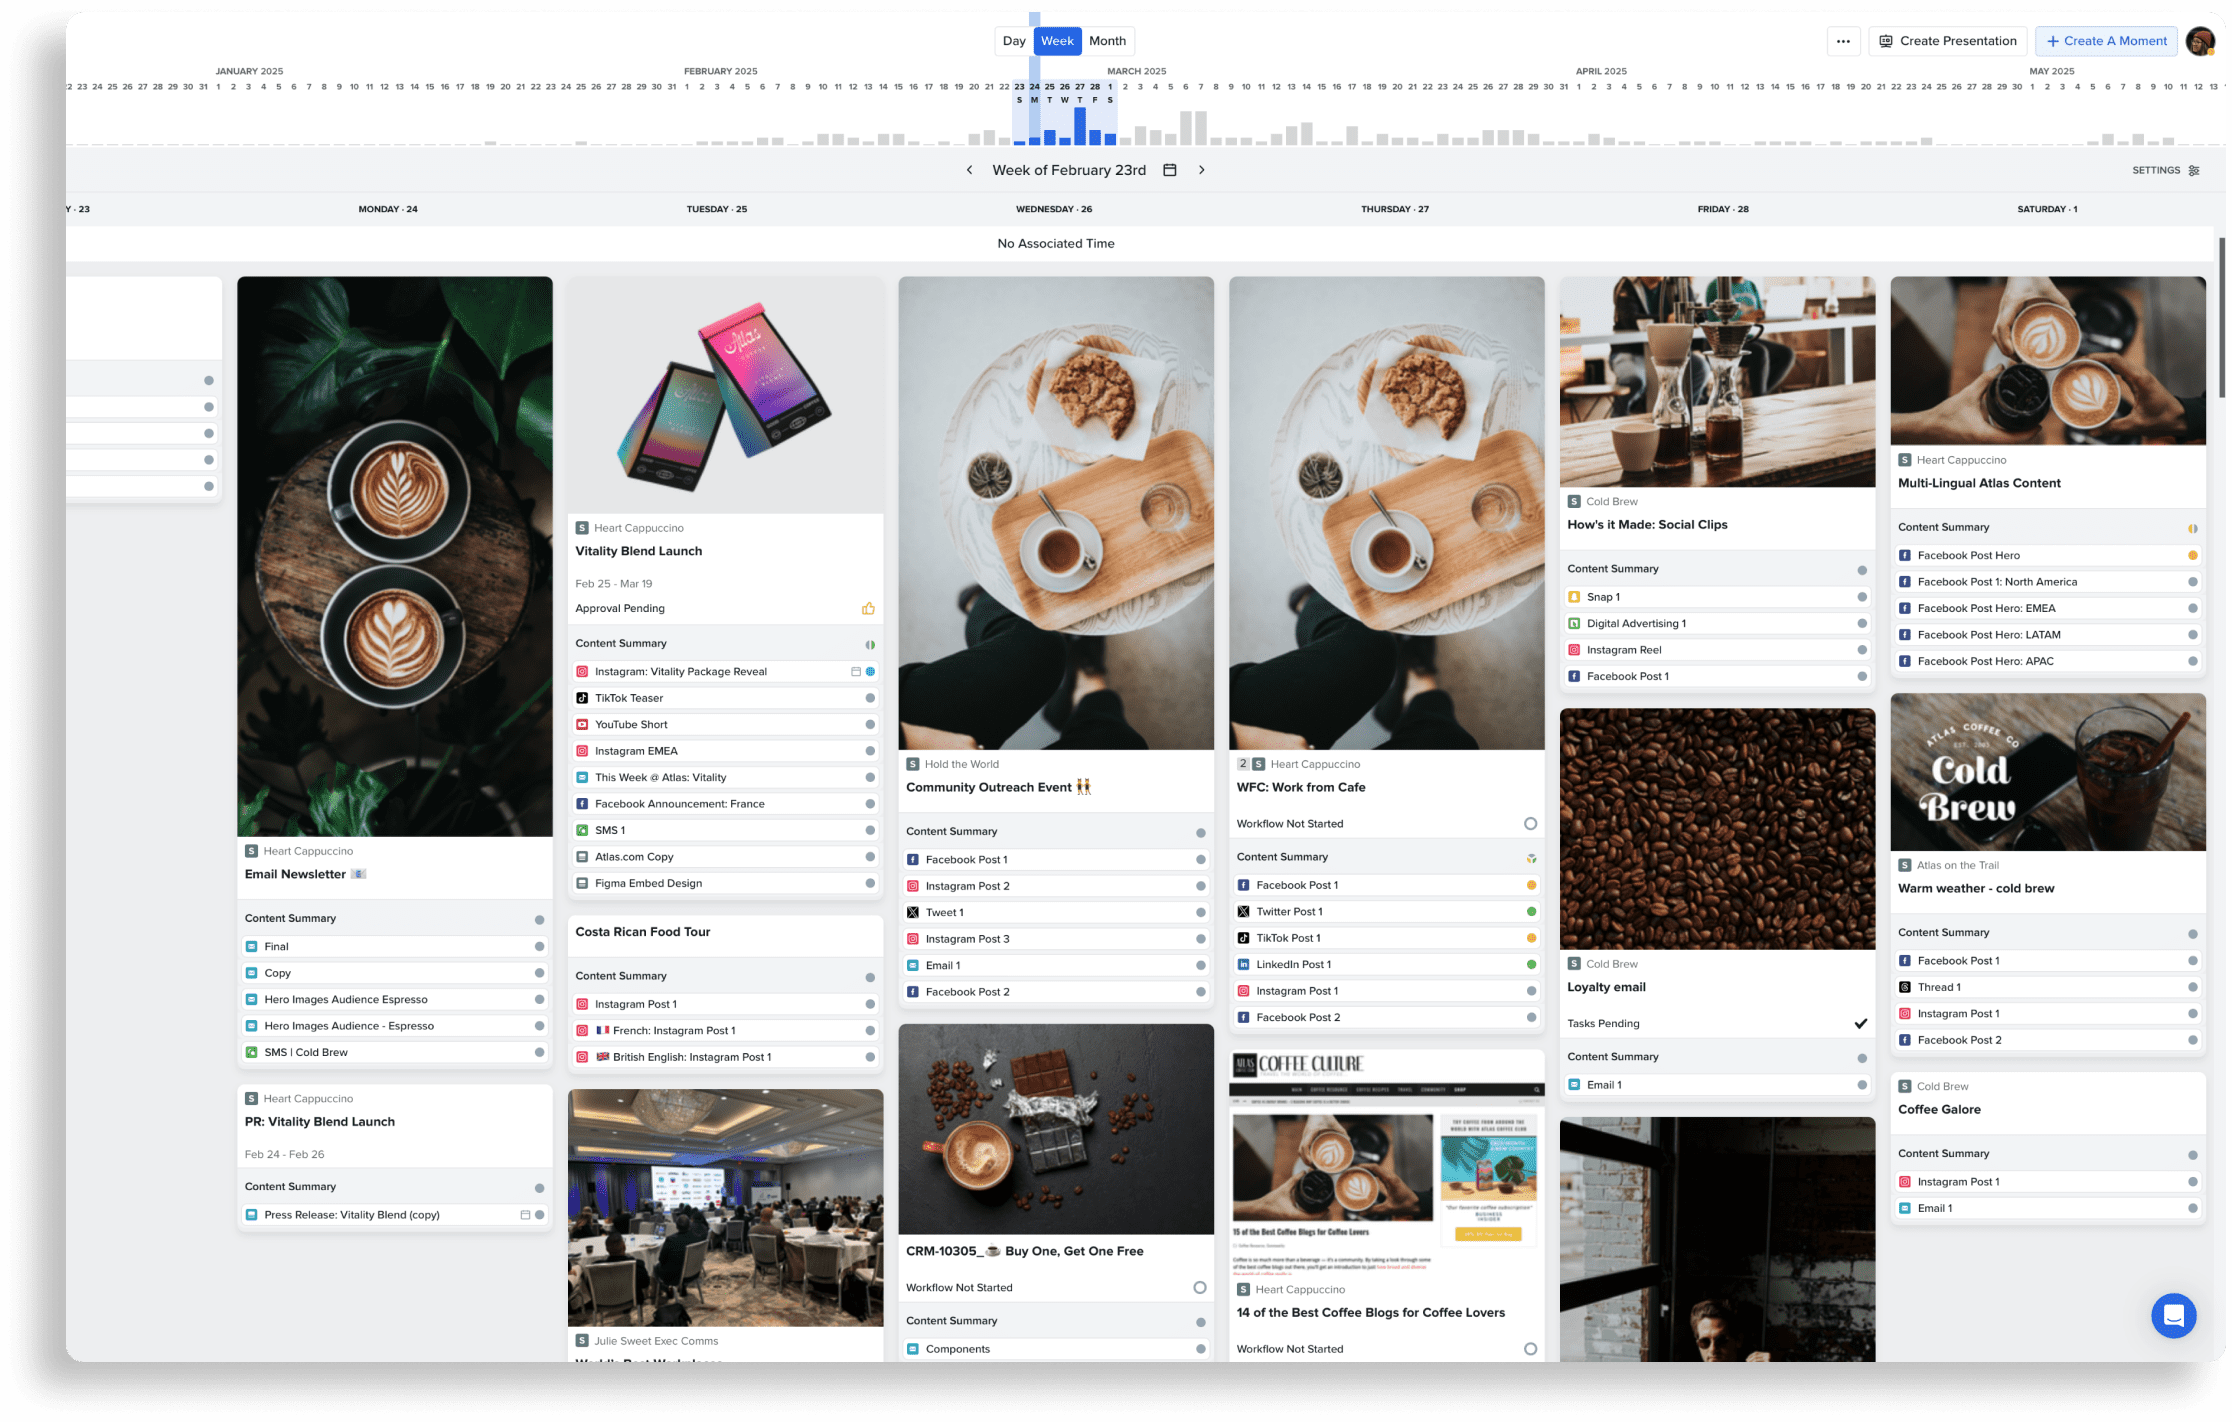The image size is (2232, 1422).
Task: Open the three-dot more options menu
Action: point(1843,41)
